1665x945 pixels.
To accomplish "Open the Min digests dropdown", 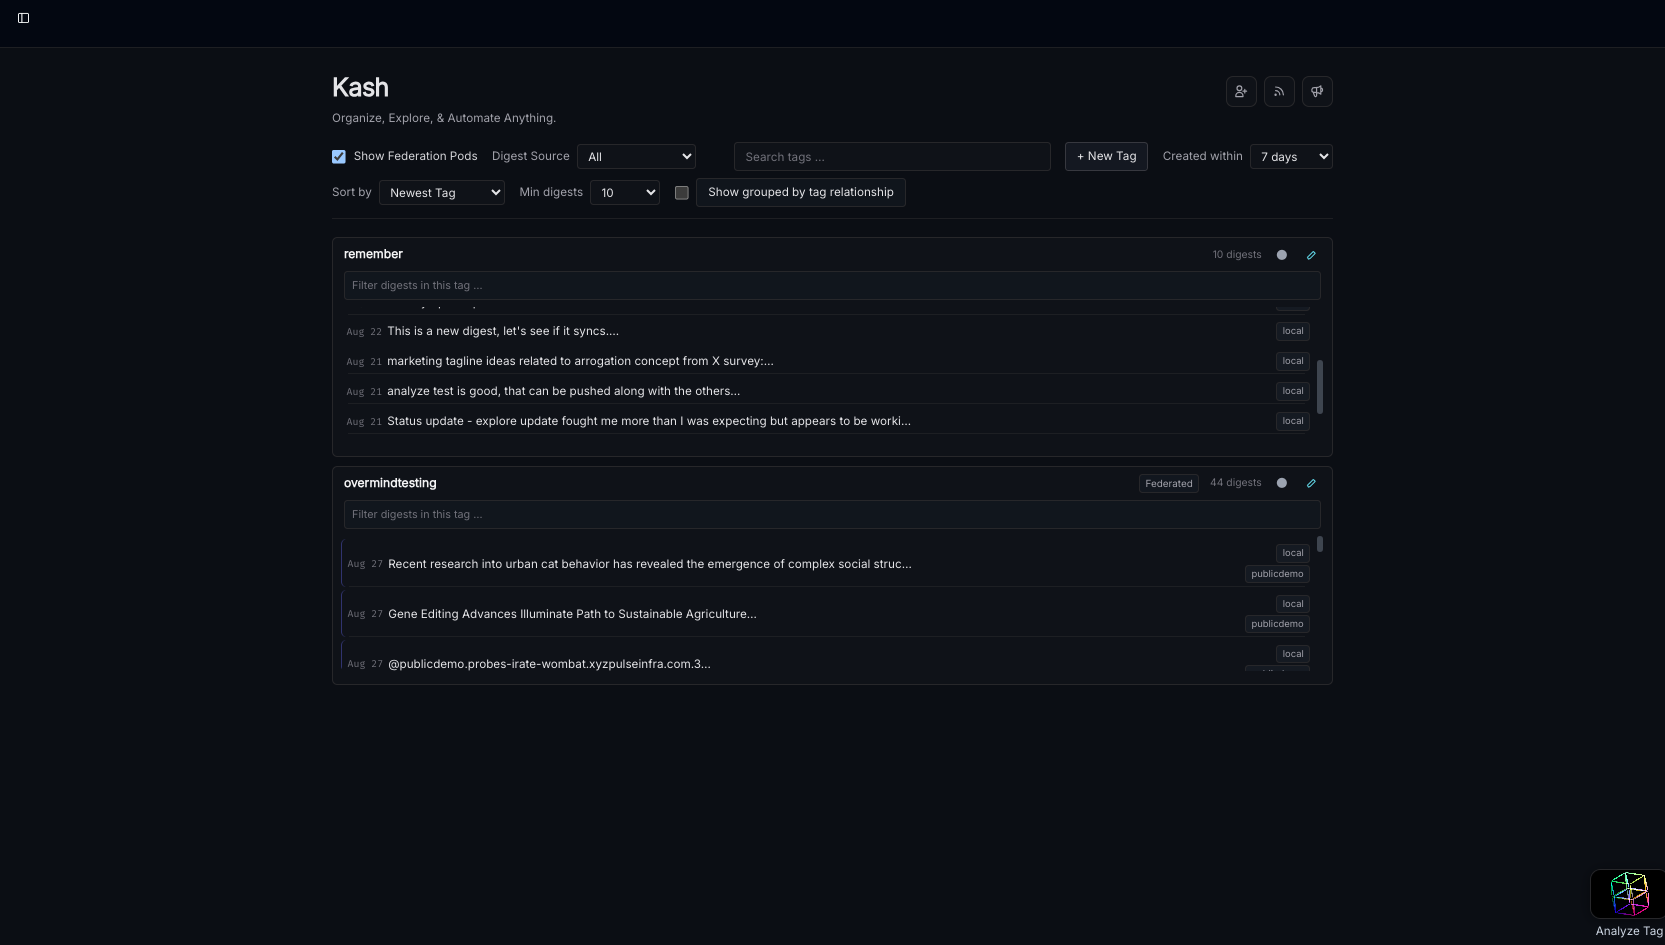I will tap(625, 193).
